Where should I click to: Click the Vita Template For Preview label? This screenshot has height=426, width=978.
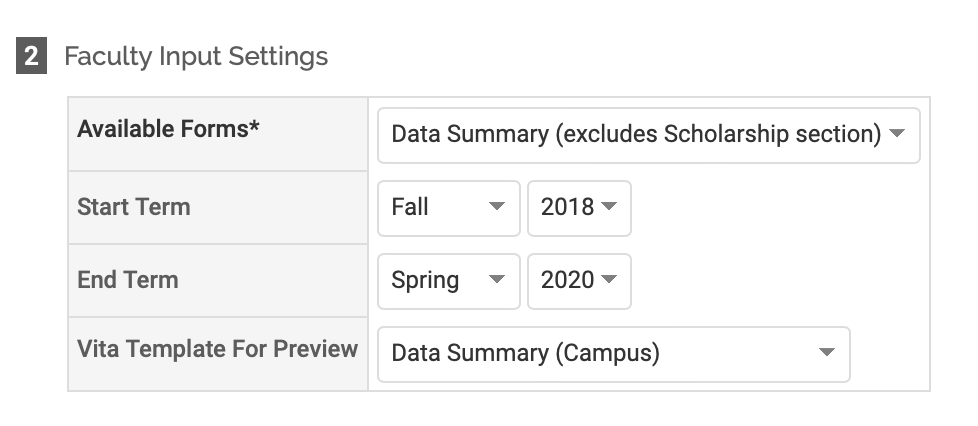217,349
